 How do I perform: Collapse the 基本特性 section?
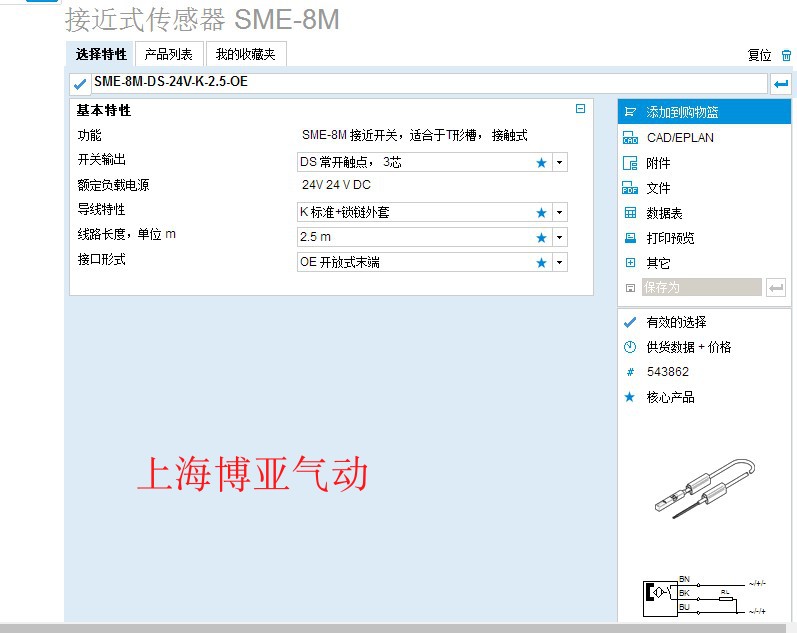click(580, 109)
